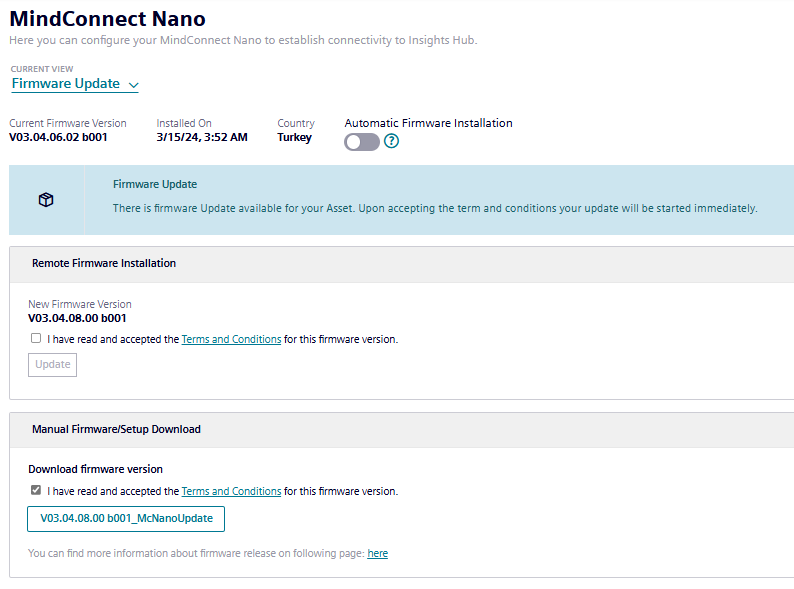Click the country value Turkey
The height and width of the screenshot is (589, 794).
click(x=295, y=137)
